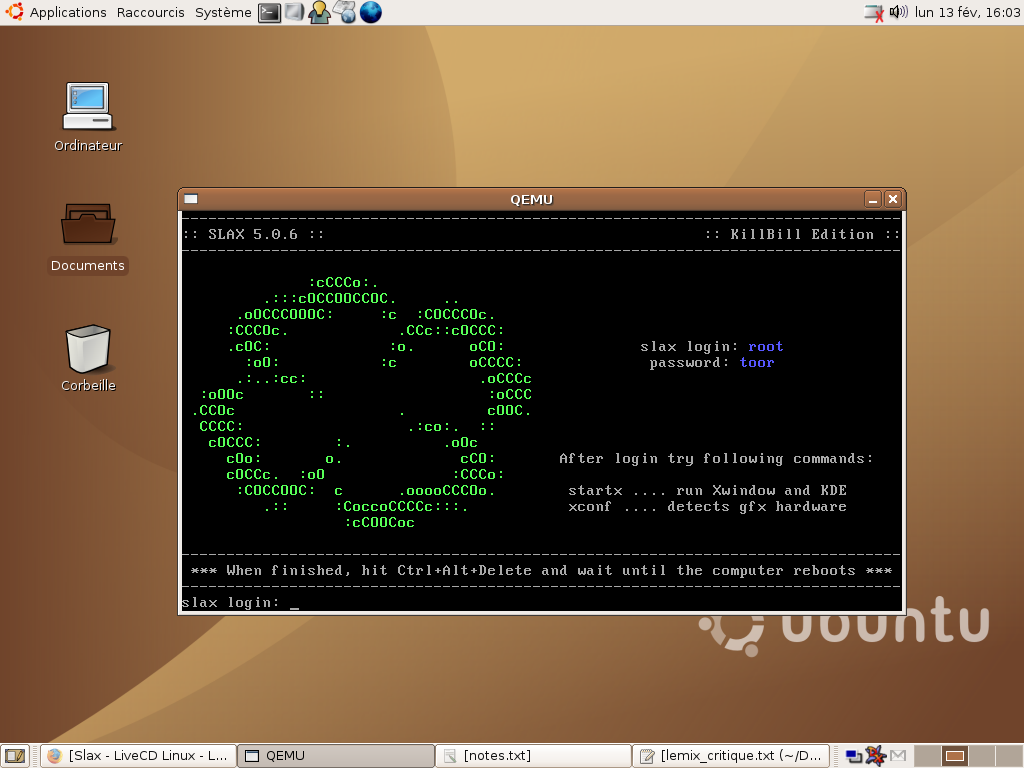The width and height of the screenshot is (1024, 768).
Task: Click the 'KillBill Edition' header text
Action: (802, 234)
